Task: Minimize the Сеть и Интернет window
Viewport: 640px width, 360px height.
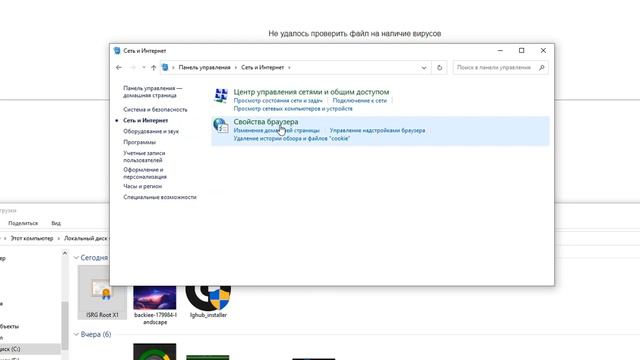Action: (x=500, y=51)
